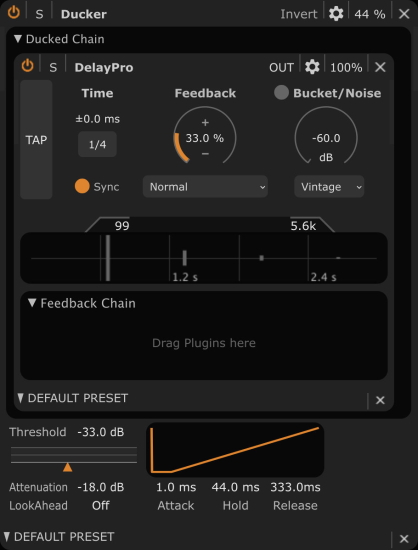Toggle the Ducker power icon
418x550 pixels.
click(x=14, y=13)
